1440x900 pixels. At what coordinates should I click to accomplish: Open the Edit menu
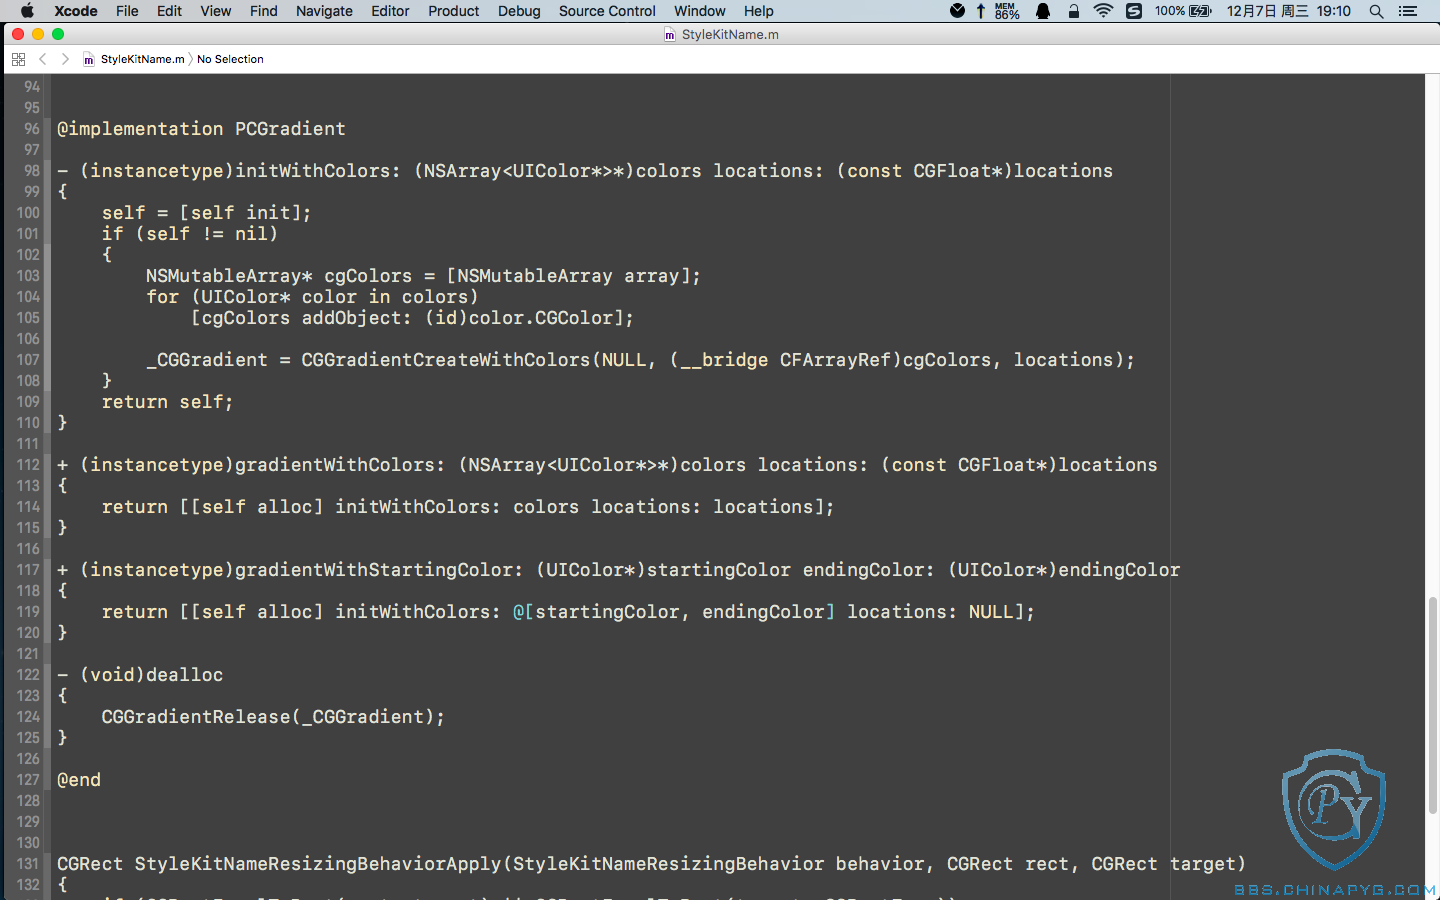click(x=169, y=11)
